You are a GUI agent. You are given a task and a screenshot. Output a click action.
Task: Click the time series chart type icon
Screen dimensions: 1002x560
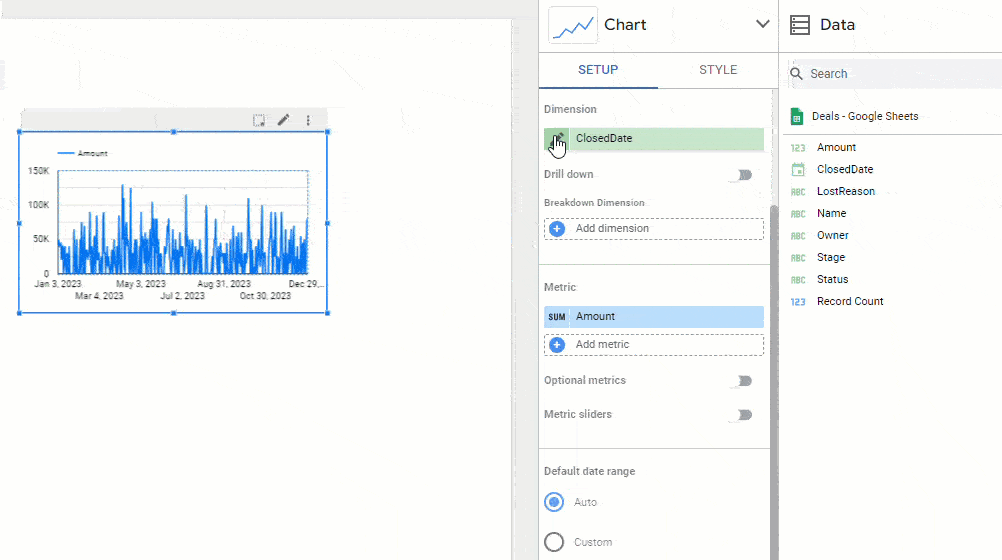(x=573, y=26)
